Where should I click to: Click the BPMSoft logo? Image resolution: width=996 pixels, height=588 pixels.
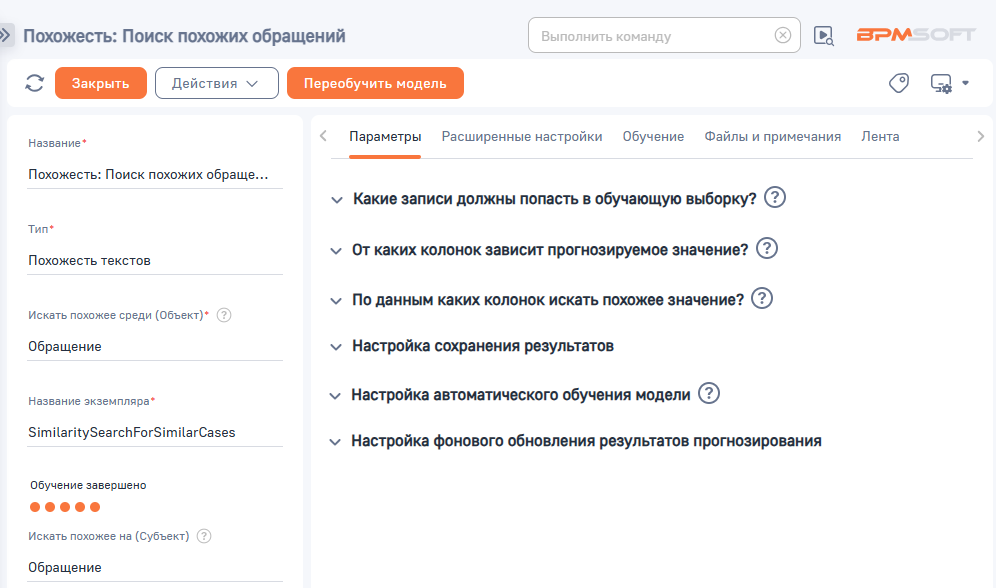[913, 33]
